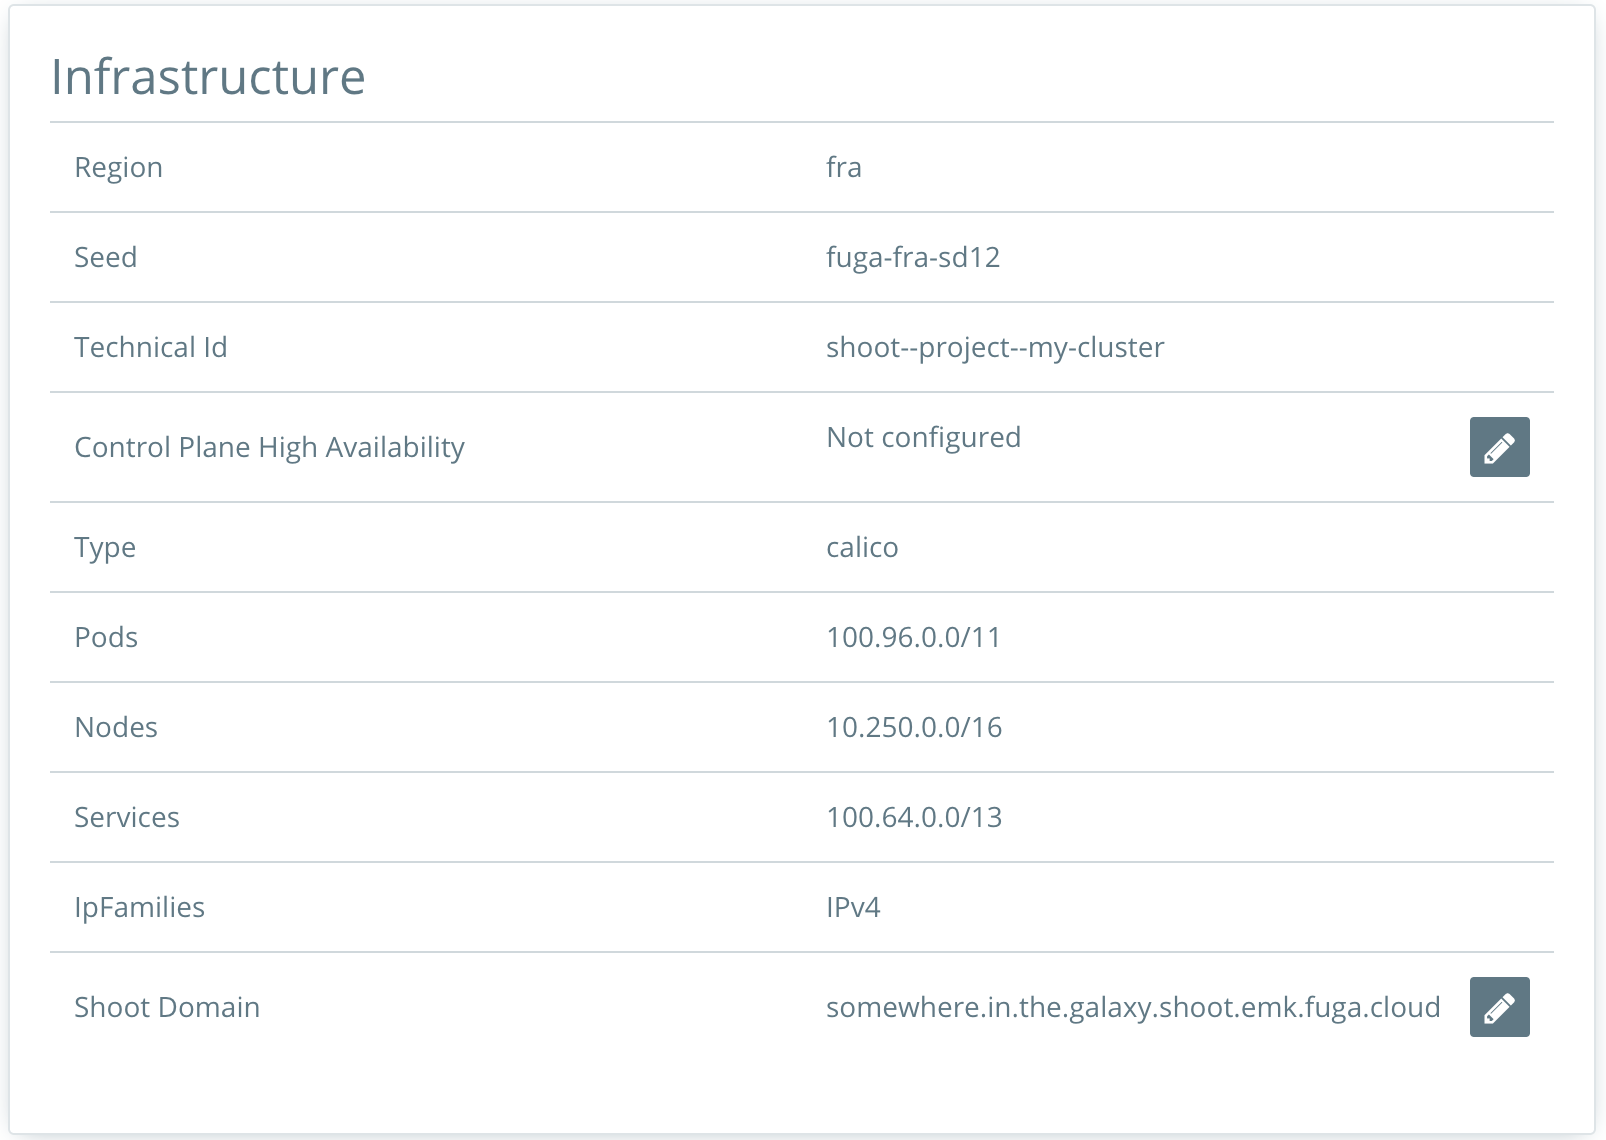The image size is (1606, 1140).
Task: Click the Services row label
Action: coord(127,817)
